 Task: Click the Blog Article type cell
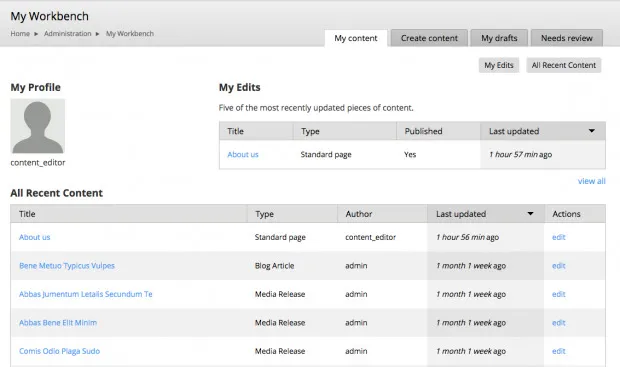point(274,266)
